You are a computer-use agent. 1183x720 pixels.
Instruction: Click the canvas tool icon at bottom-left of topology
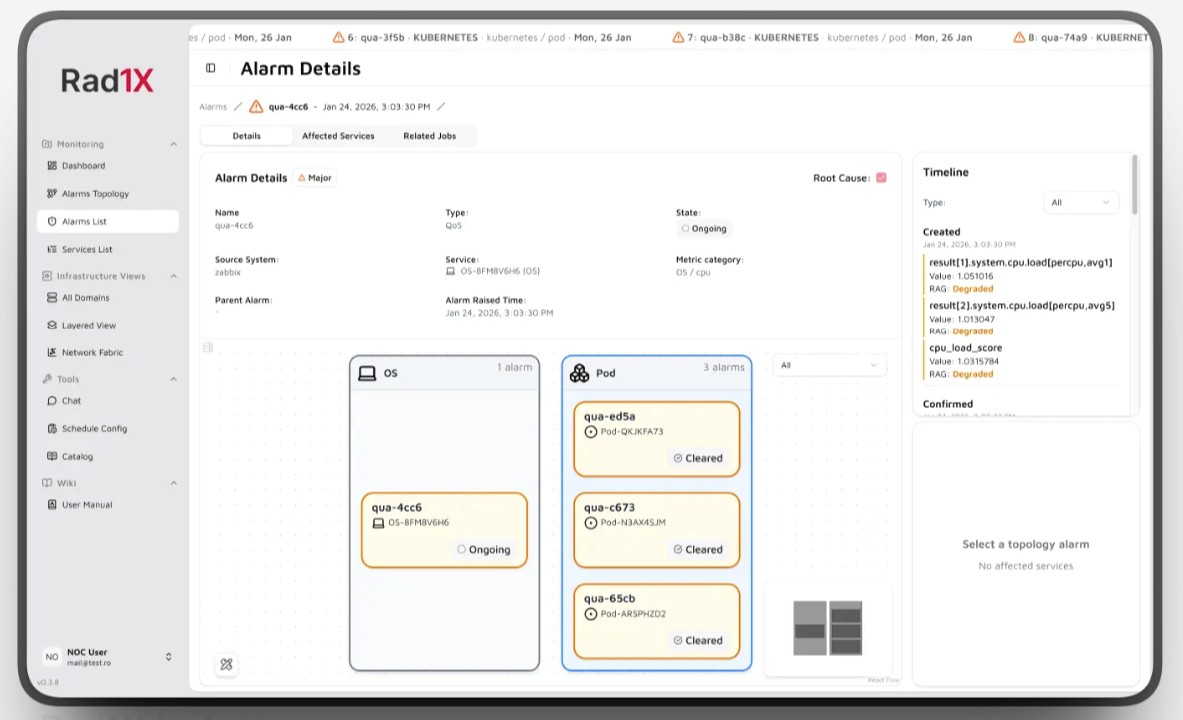tap(226, 664)
